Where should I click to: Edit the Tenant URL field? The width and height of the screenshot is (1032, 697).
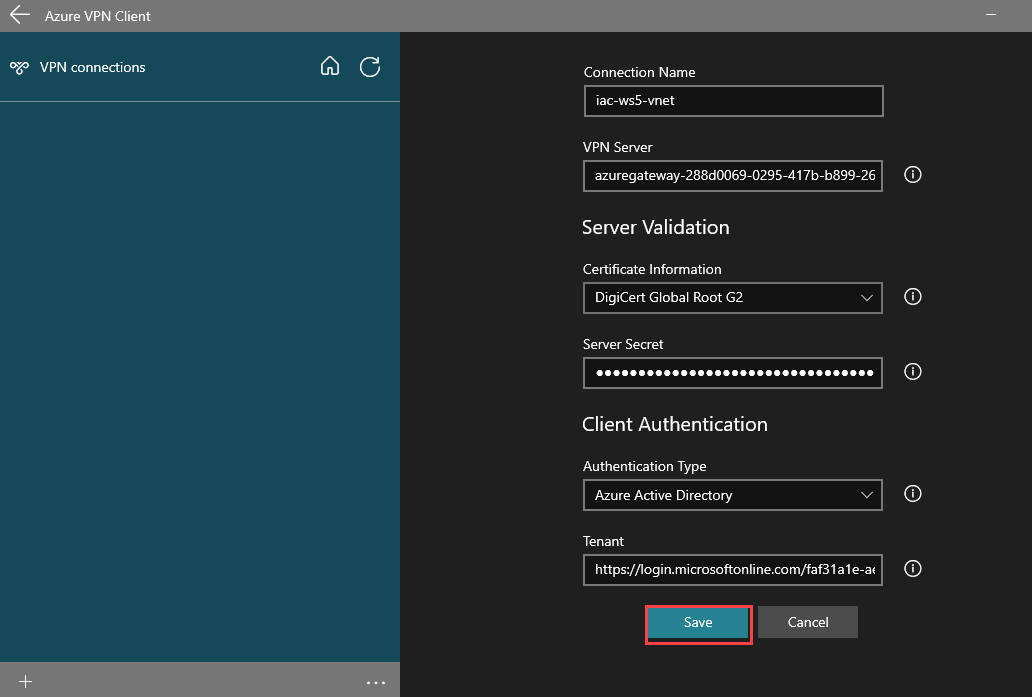click(733, 570)
